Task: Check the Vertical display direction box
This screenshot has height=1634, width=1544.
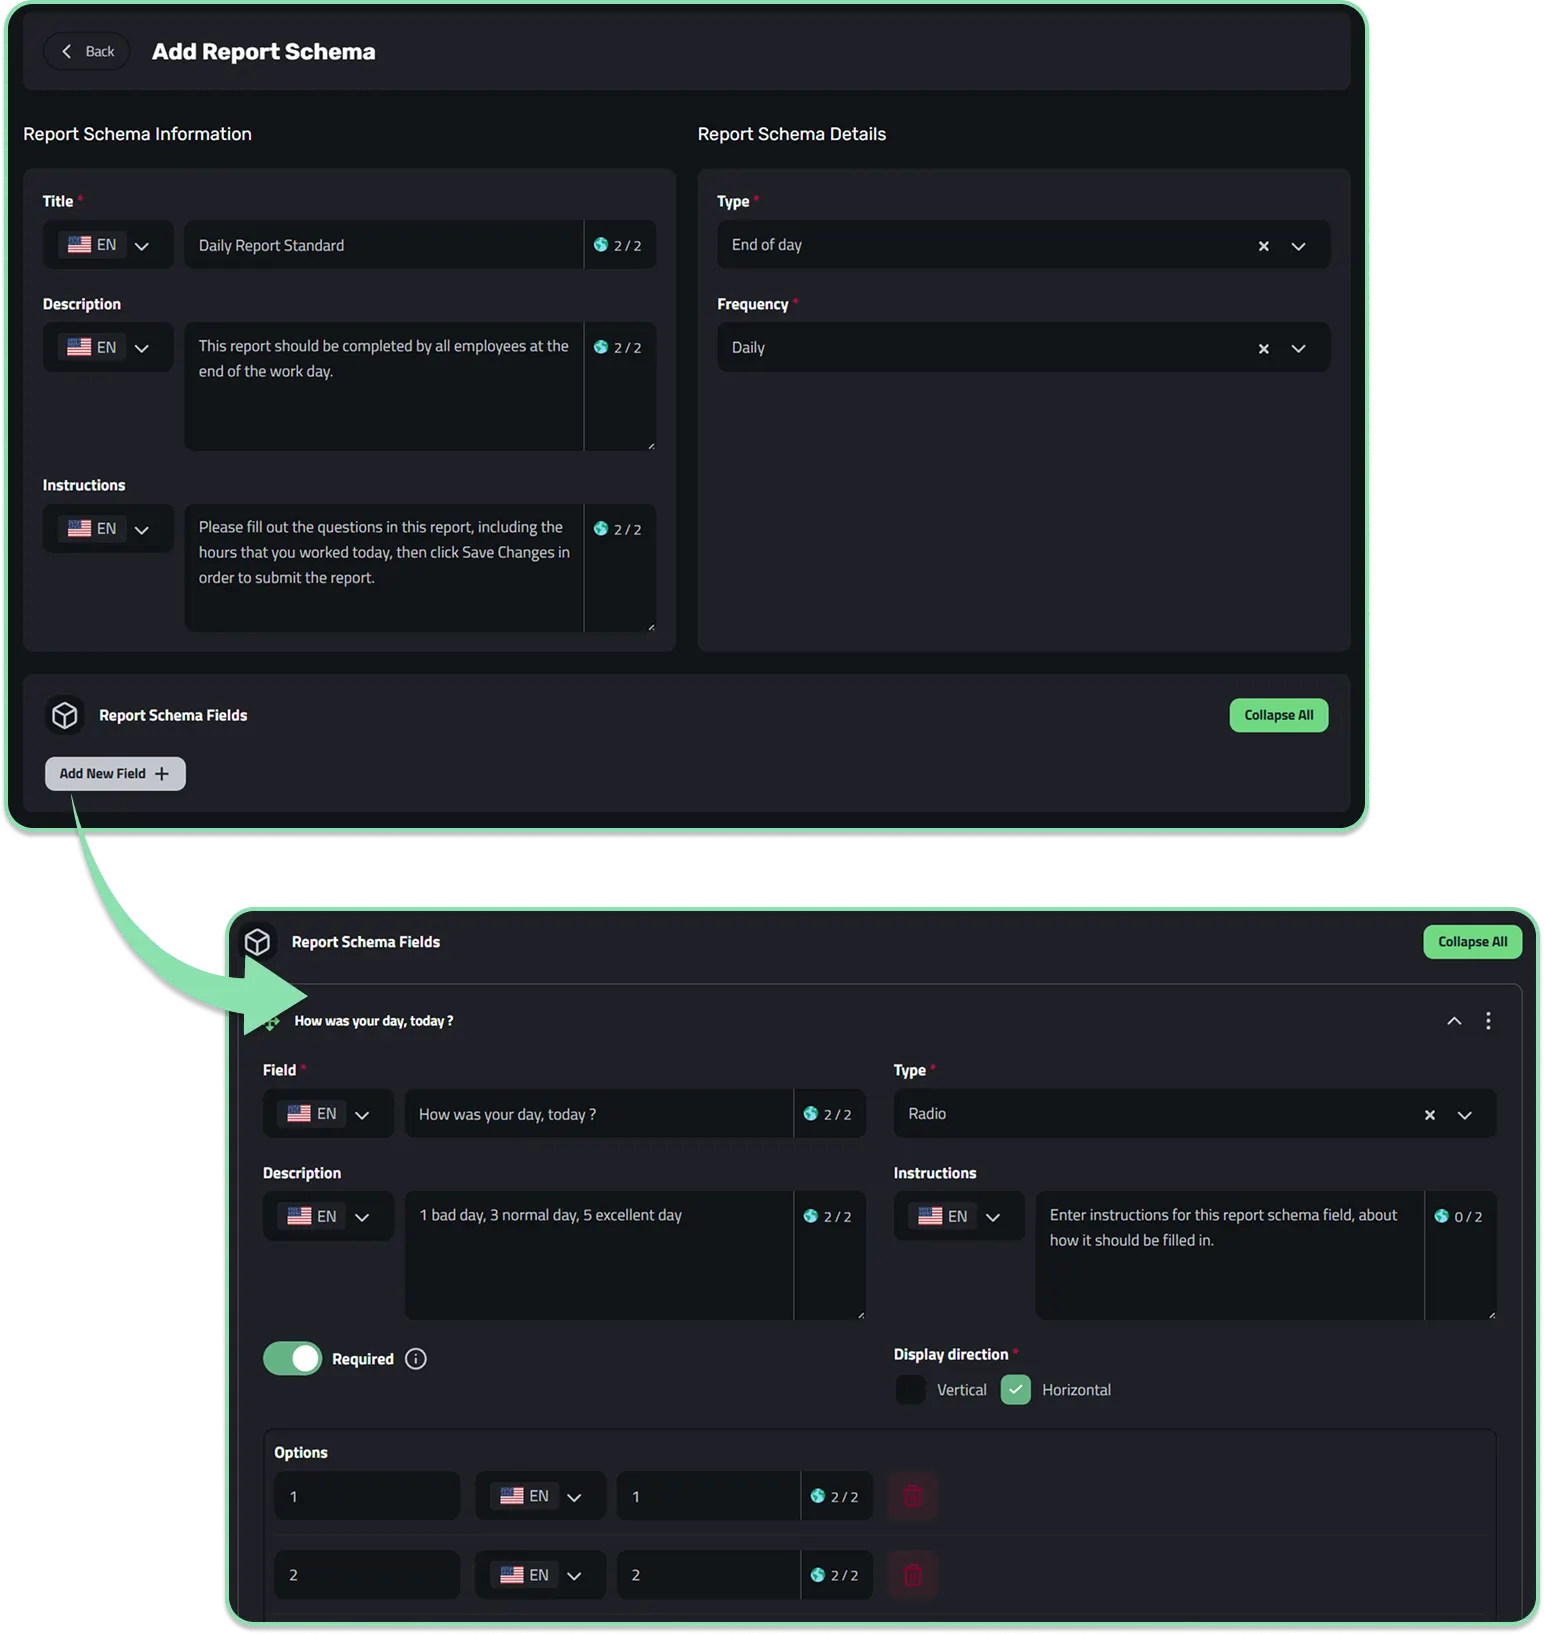Action: [x=910, y=1390]
